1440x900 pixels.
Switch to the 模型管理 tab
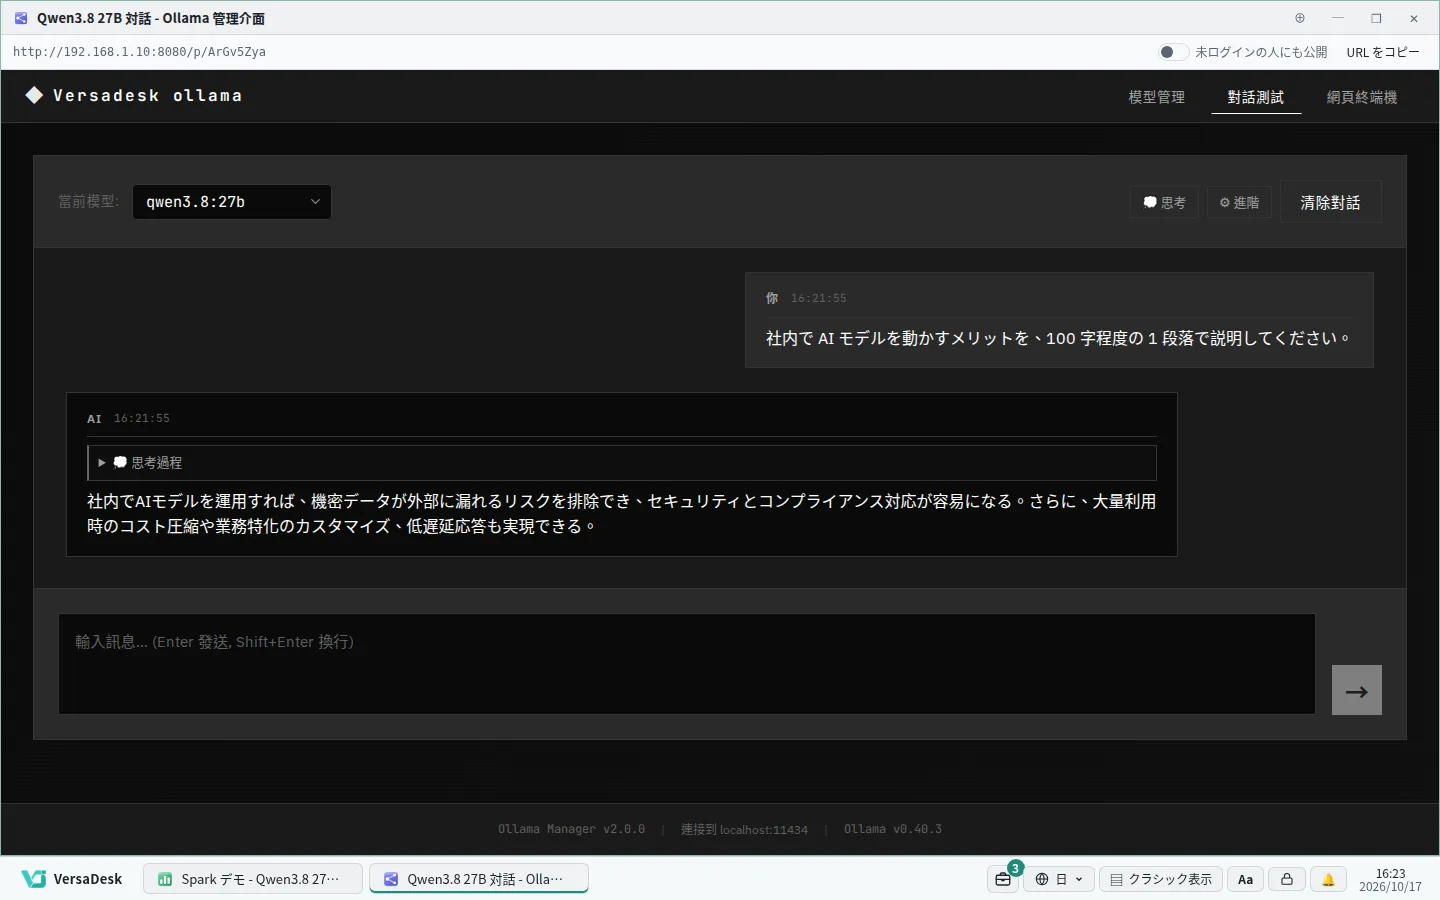click(1156, 97)
